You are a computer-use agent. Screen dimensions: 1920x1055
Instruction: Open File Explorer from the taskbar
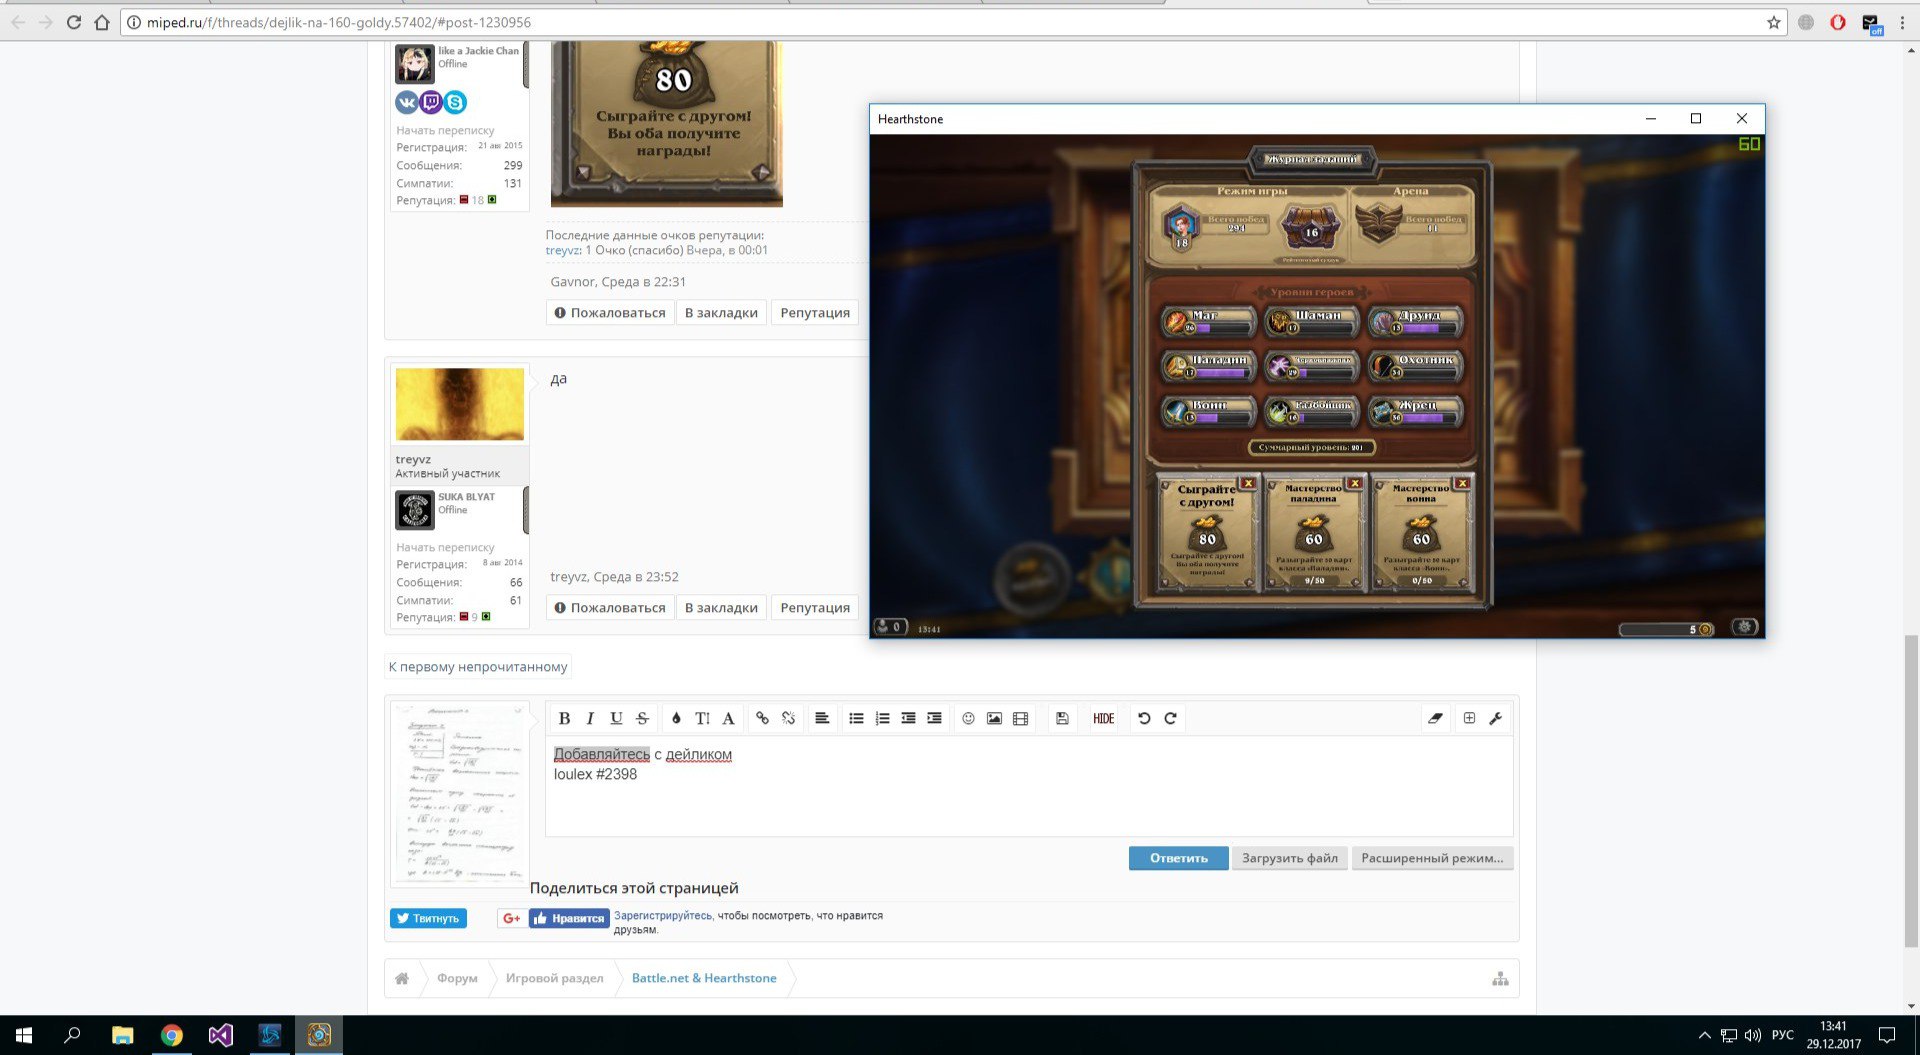122,1035
